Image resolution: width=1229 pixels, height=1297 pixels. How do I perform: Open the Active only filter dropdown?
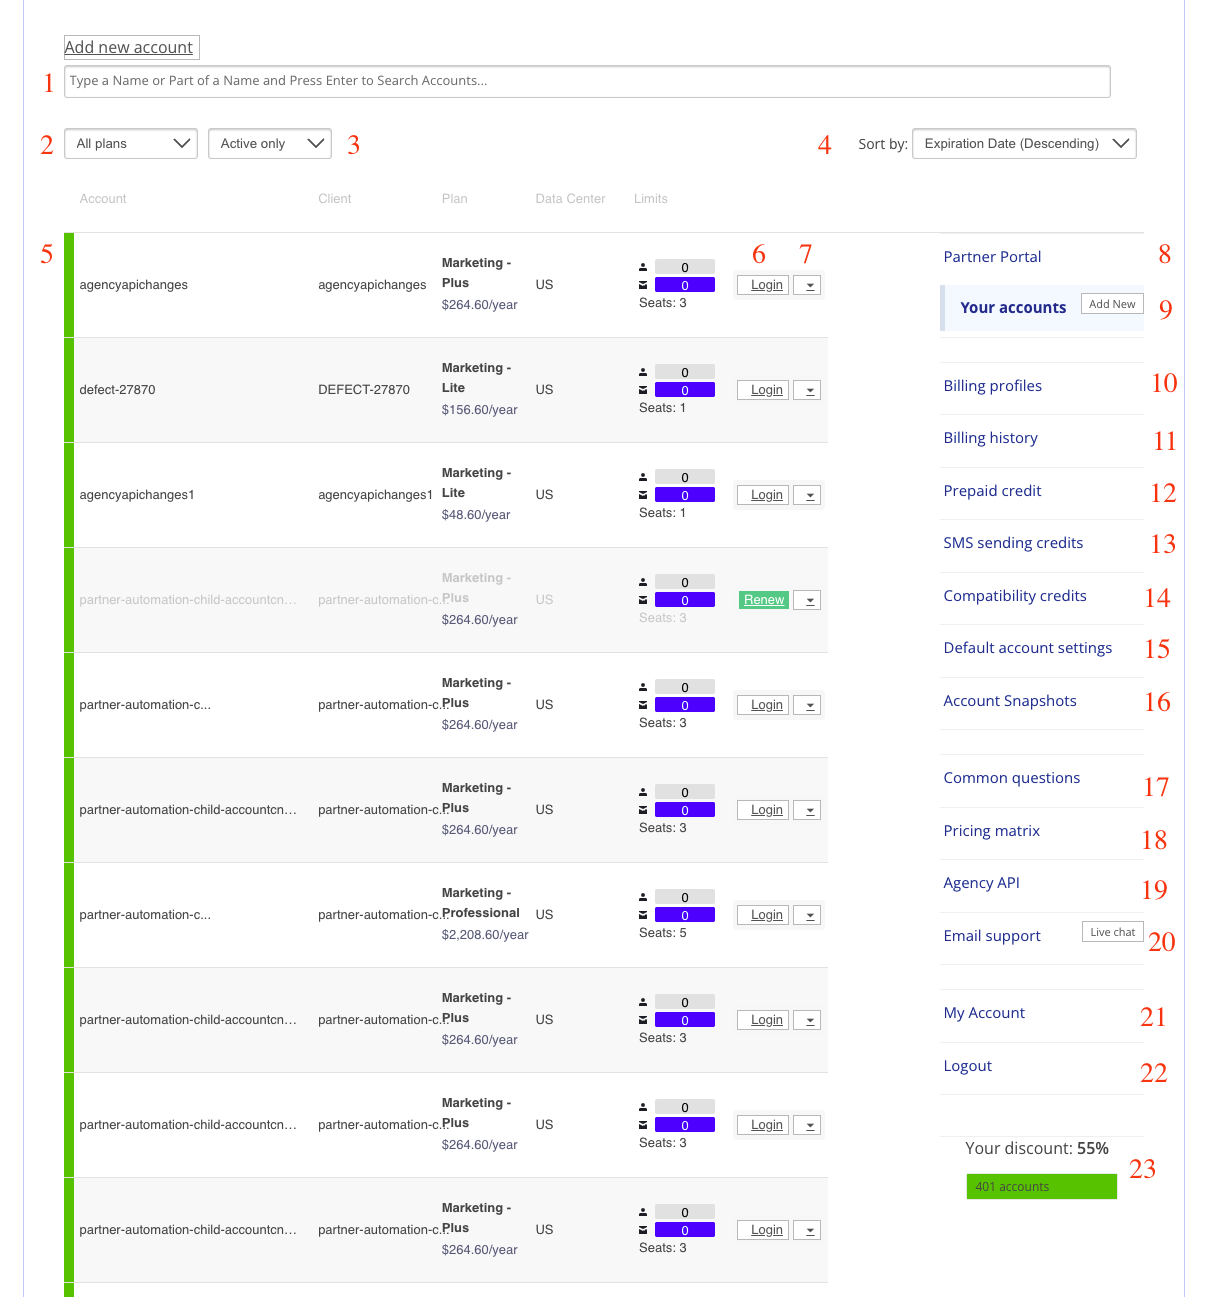(269, 144)
